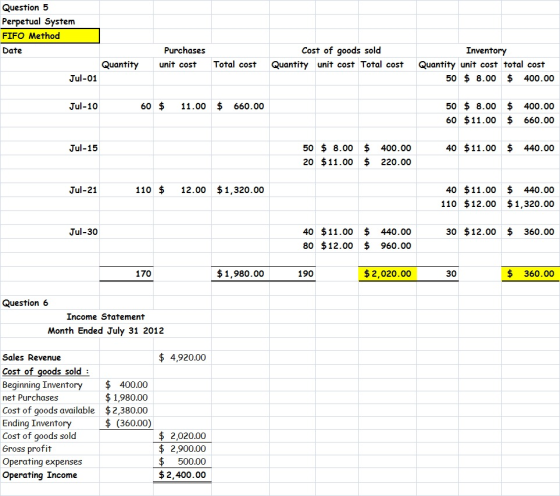The height and width of the screenshot is (496, 560).
Task: Click highlighted cost of goods sold total $2,020.00
Action: pos(387,274)
